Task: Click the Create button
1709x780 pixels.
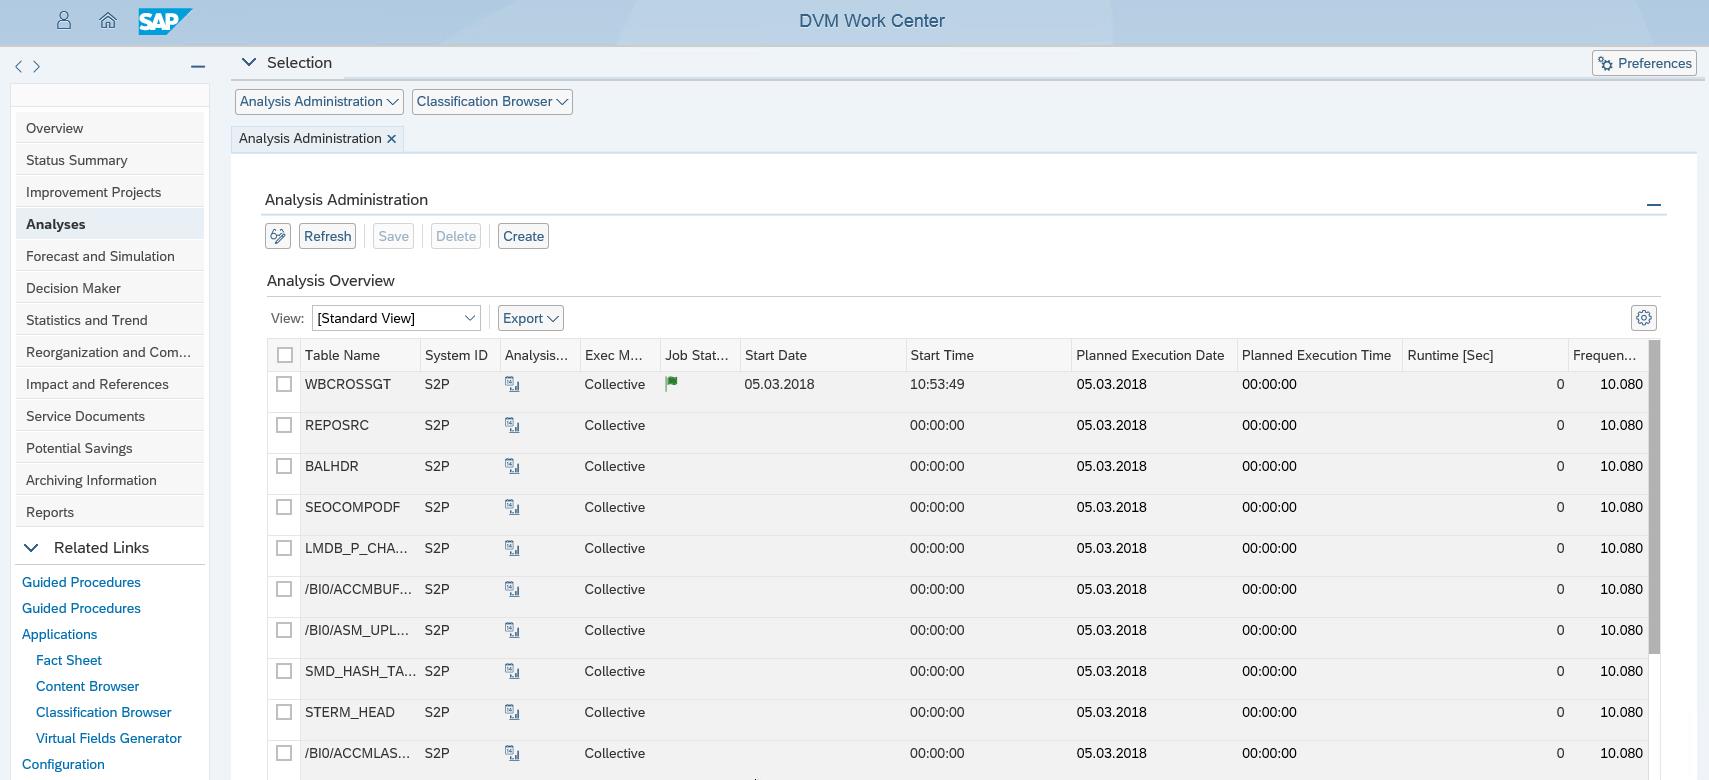Action: 523,236
